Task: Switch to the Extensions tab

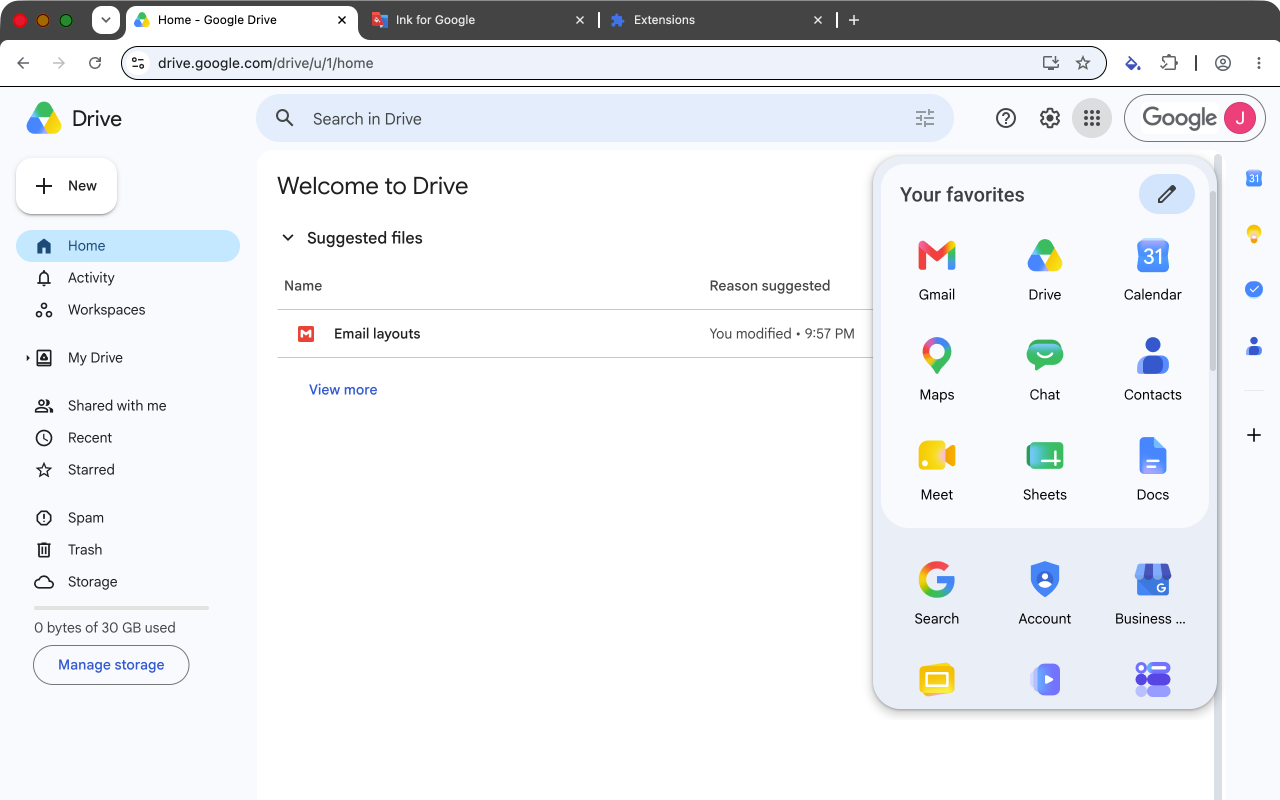Action: (x=716, y=20)
